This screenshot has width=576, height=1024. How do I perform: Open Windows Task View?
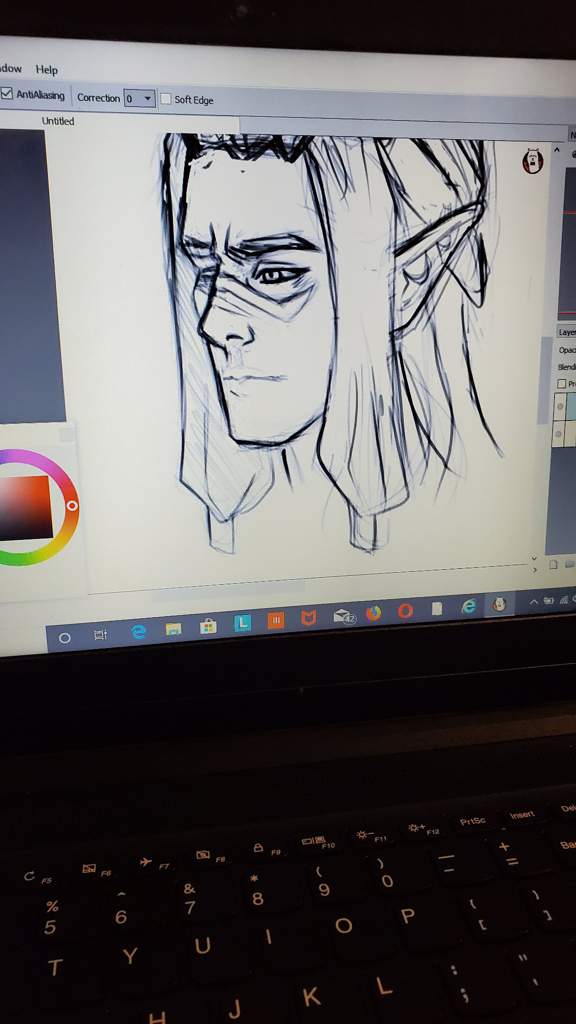click(x=101, y=634)
